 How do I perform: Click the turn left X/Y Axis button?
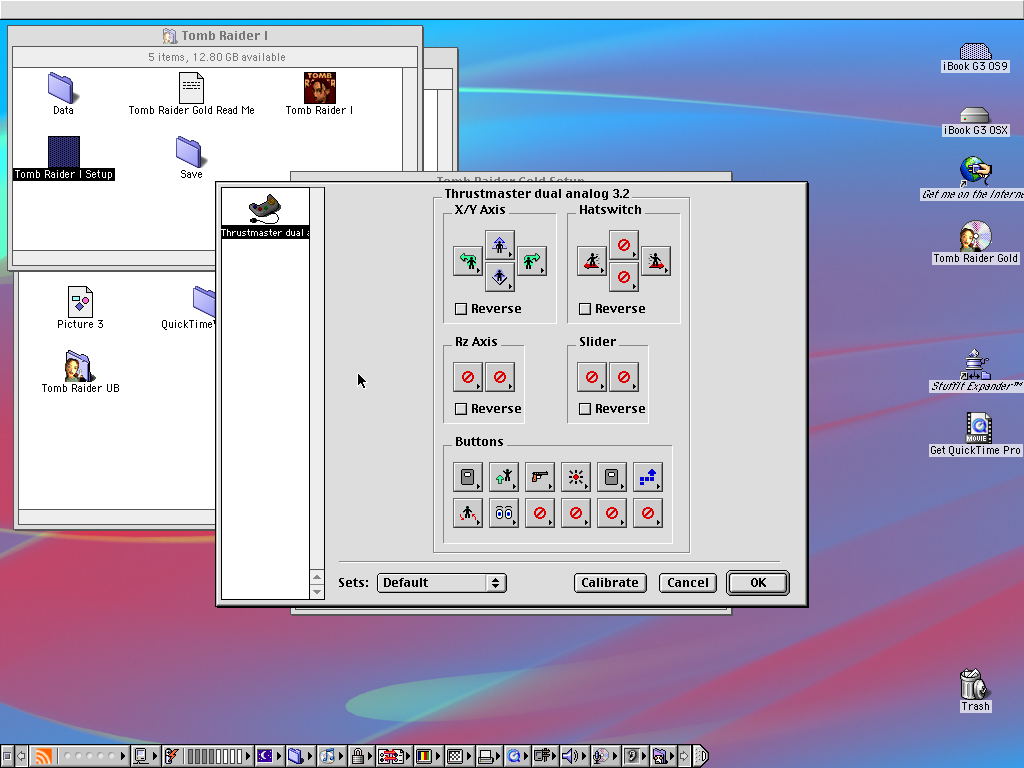point(467,262)
